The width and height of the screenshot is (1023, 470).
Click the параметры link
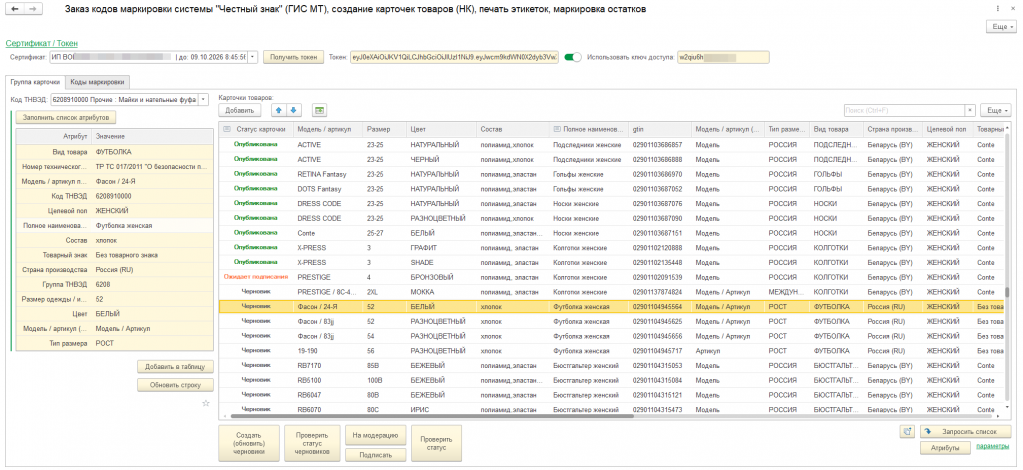pyautogui.click(x=992, y=446)
